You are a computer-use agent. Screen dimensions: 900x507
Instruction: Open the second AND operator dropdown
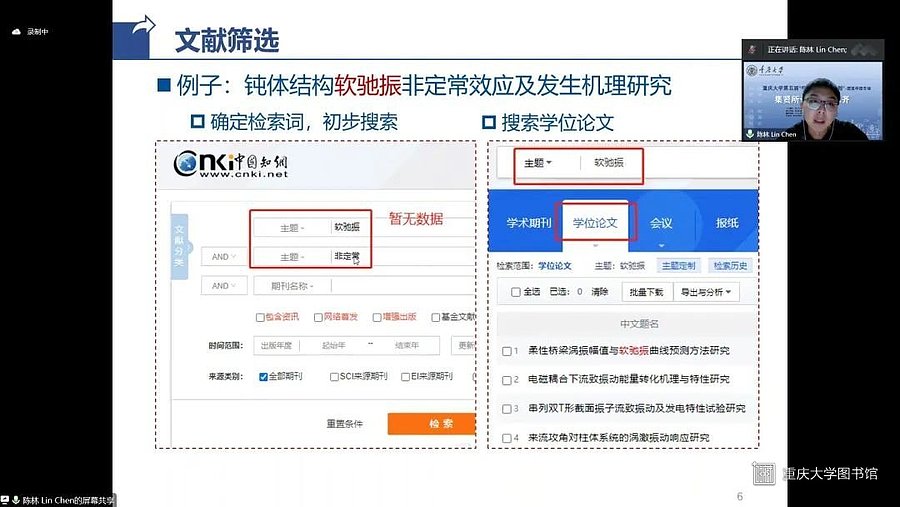coord(224,285)
